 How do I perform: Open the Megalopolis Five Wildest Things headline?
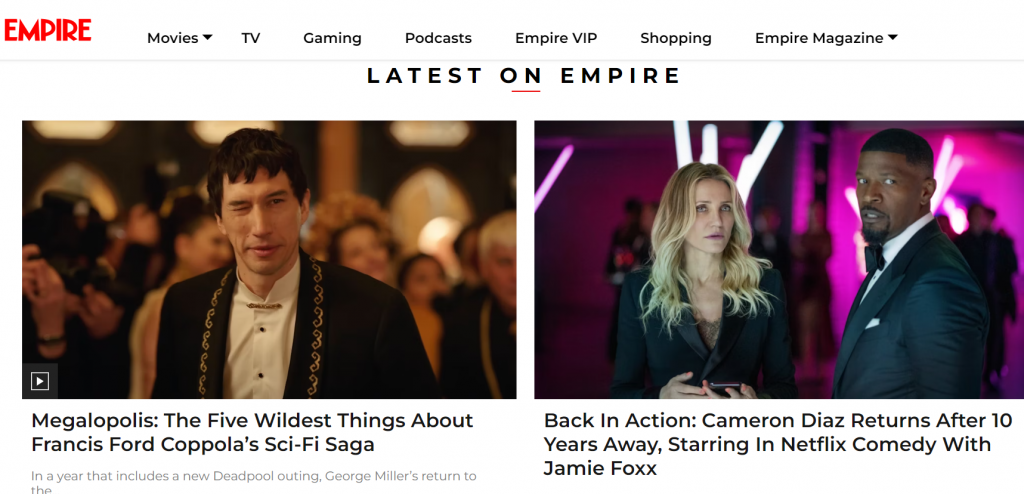[252, 432]
